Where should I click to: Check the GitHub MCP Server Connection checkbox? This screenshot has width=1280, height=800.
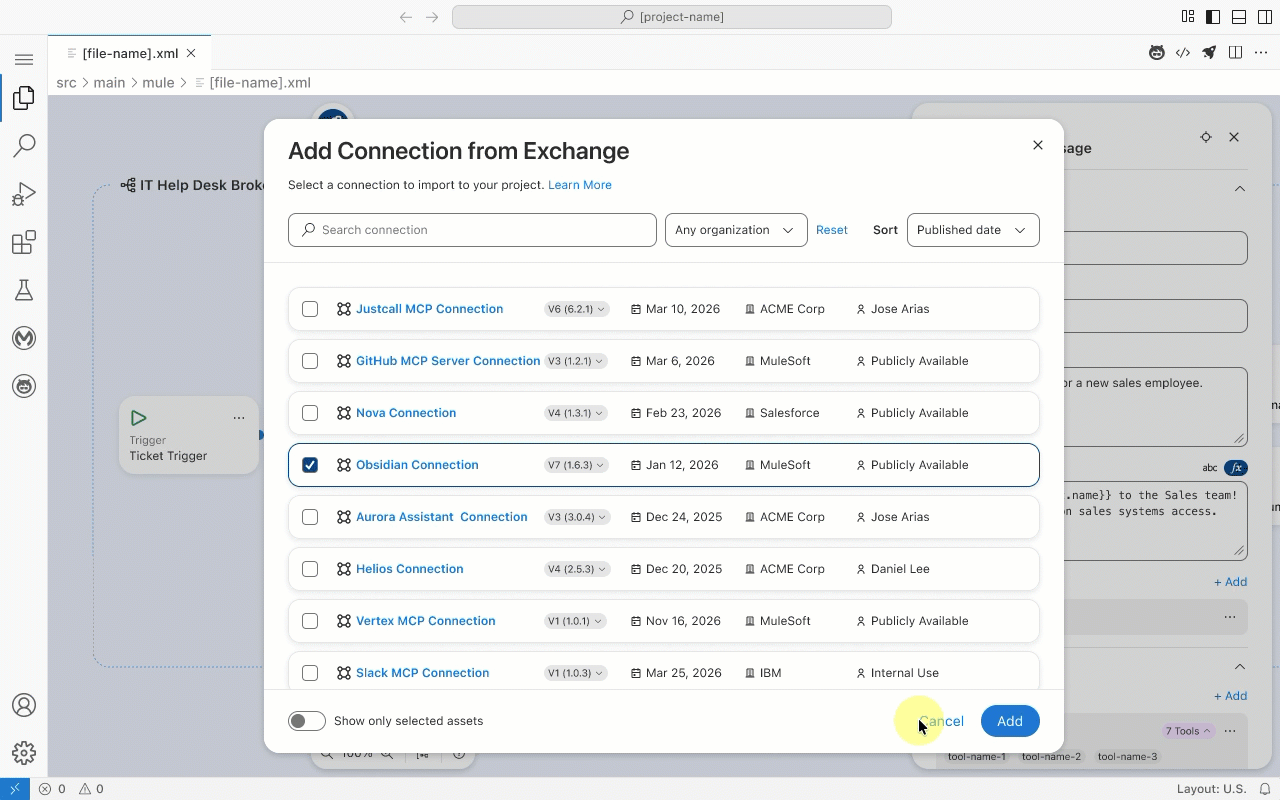310,361
